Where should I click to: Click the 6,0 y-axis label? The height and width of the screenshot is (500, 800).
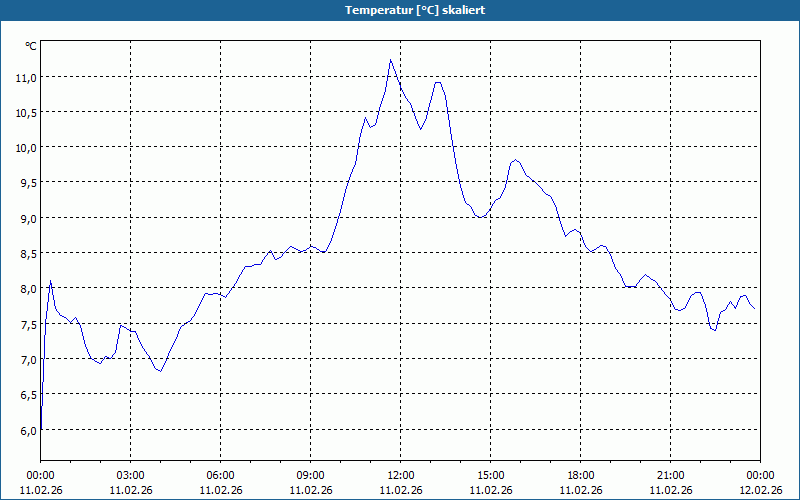point(28,431)
